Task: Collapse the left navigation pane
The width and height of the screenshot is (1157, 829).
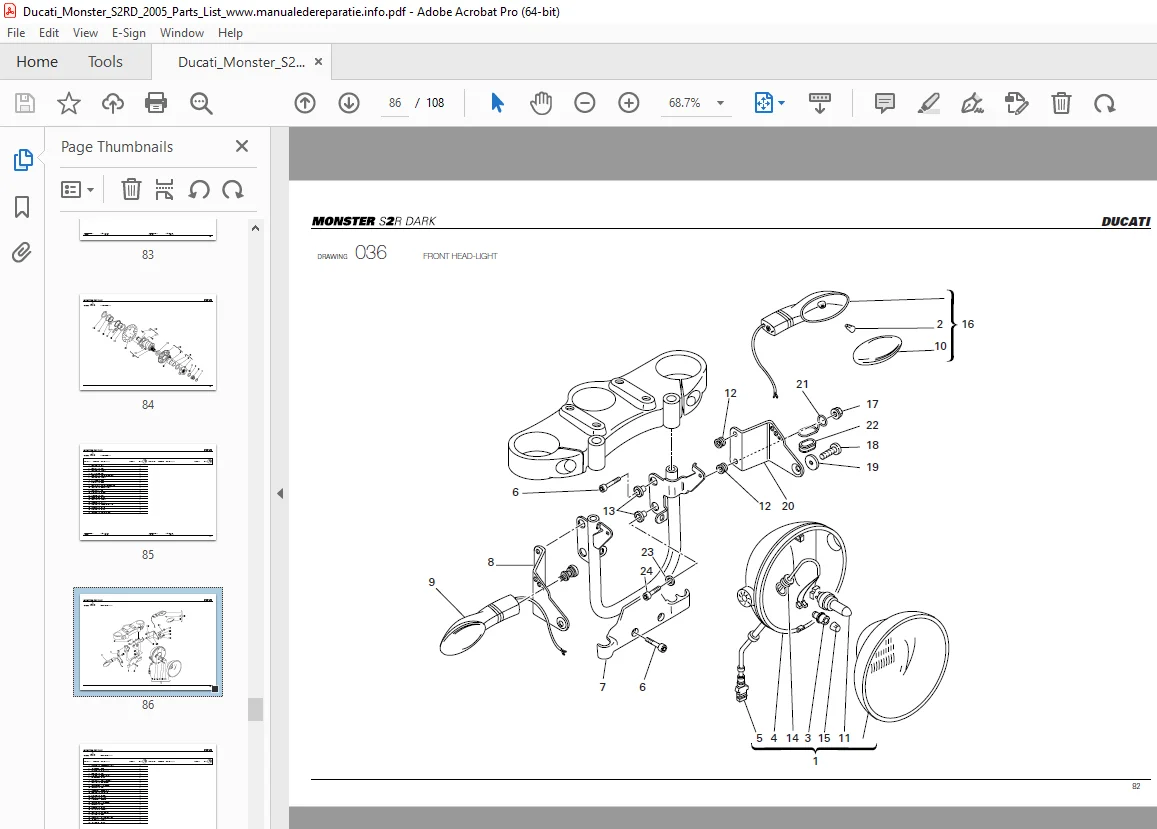Action: [280, 493]
